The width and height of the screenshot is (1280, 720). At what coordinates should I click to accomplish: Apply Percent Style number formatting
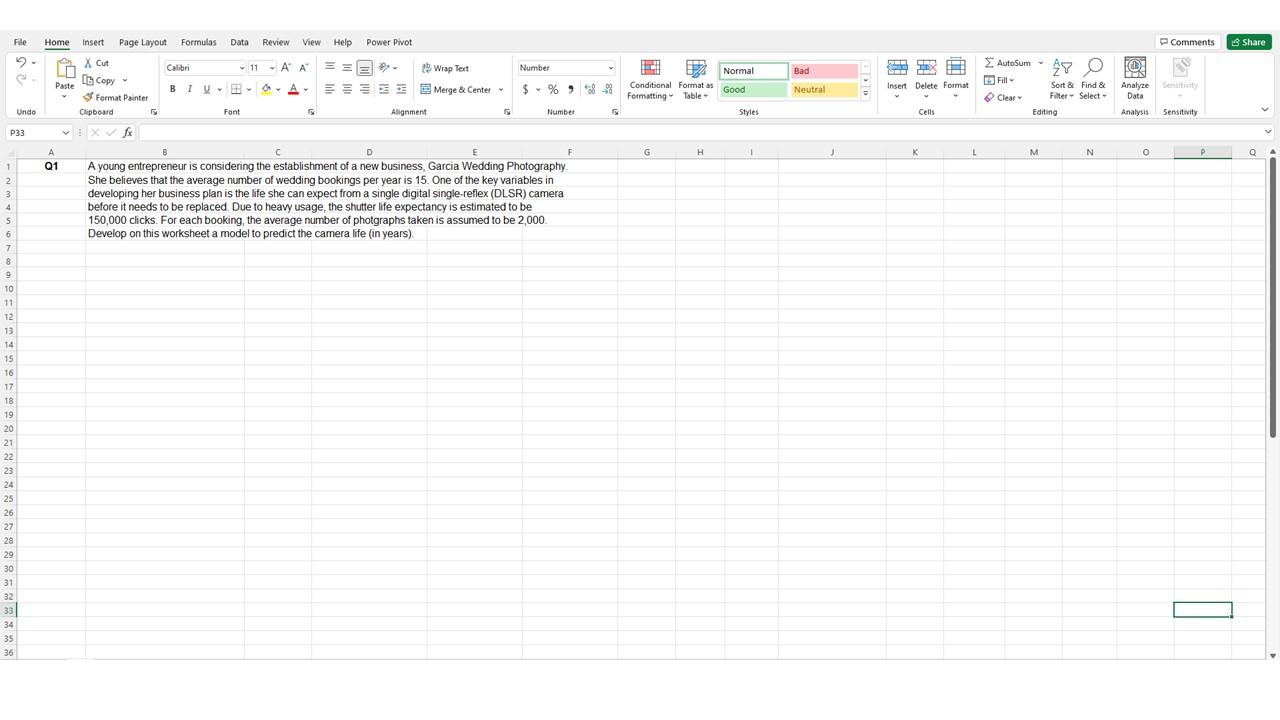pos(553,89)
